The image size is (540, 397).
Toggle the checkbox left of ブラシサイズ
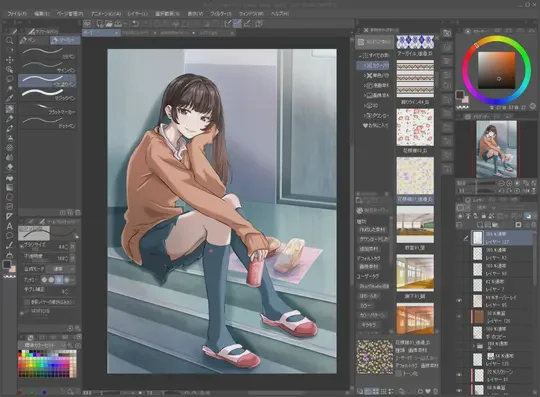[21, 247]
